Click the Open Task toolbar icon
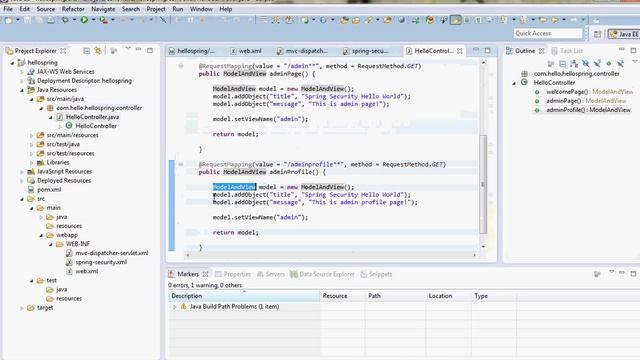This screenshot has height=360, width=640. [356, 20]
